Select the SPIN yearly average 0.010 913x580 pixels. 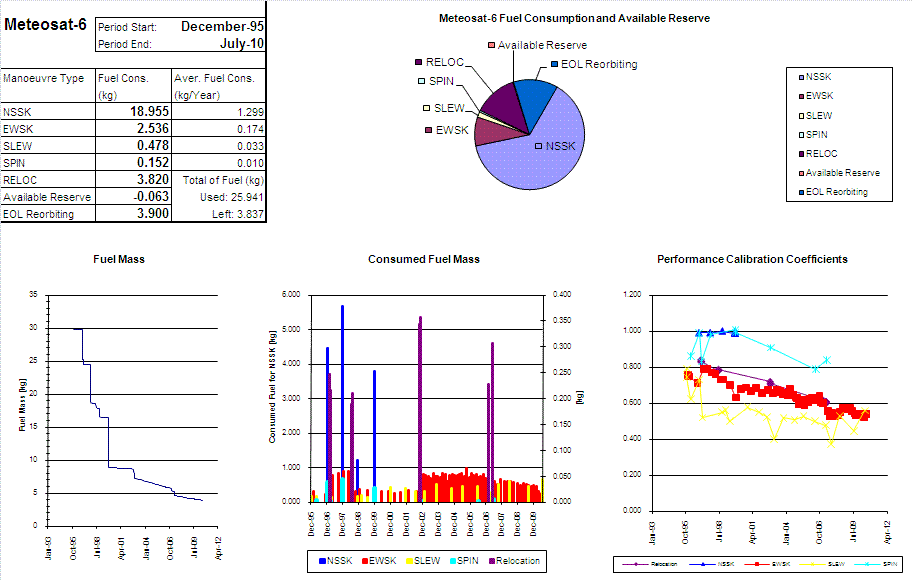coord(250,163)
